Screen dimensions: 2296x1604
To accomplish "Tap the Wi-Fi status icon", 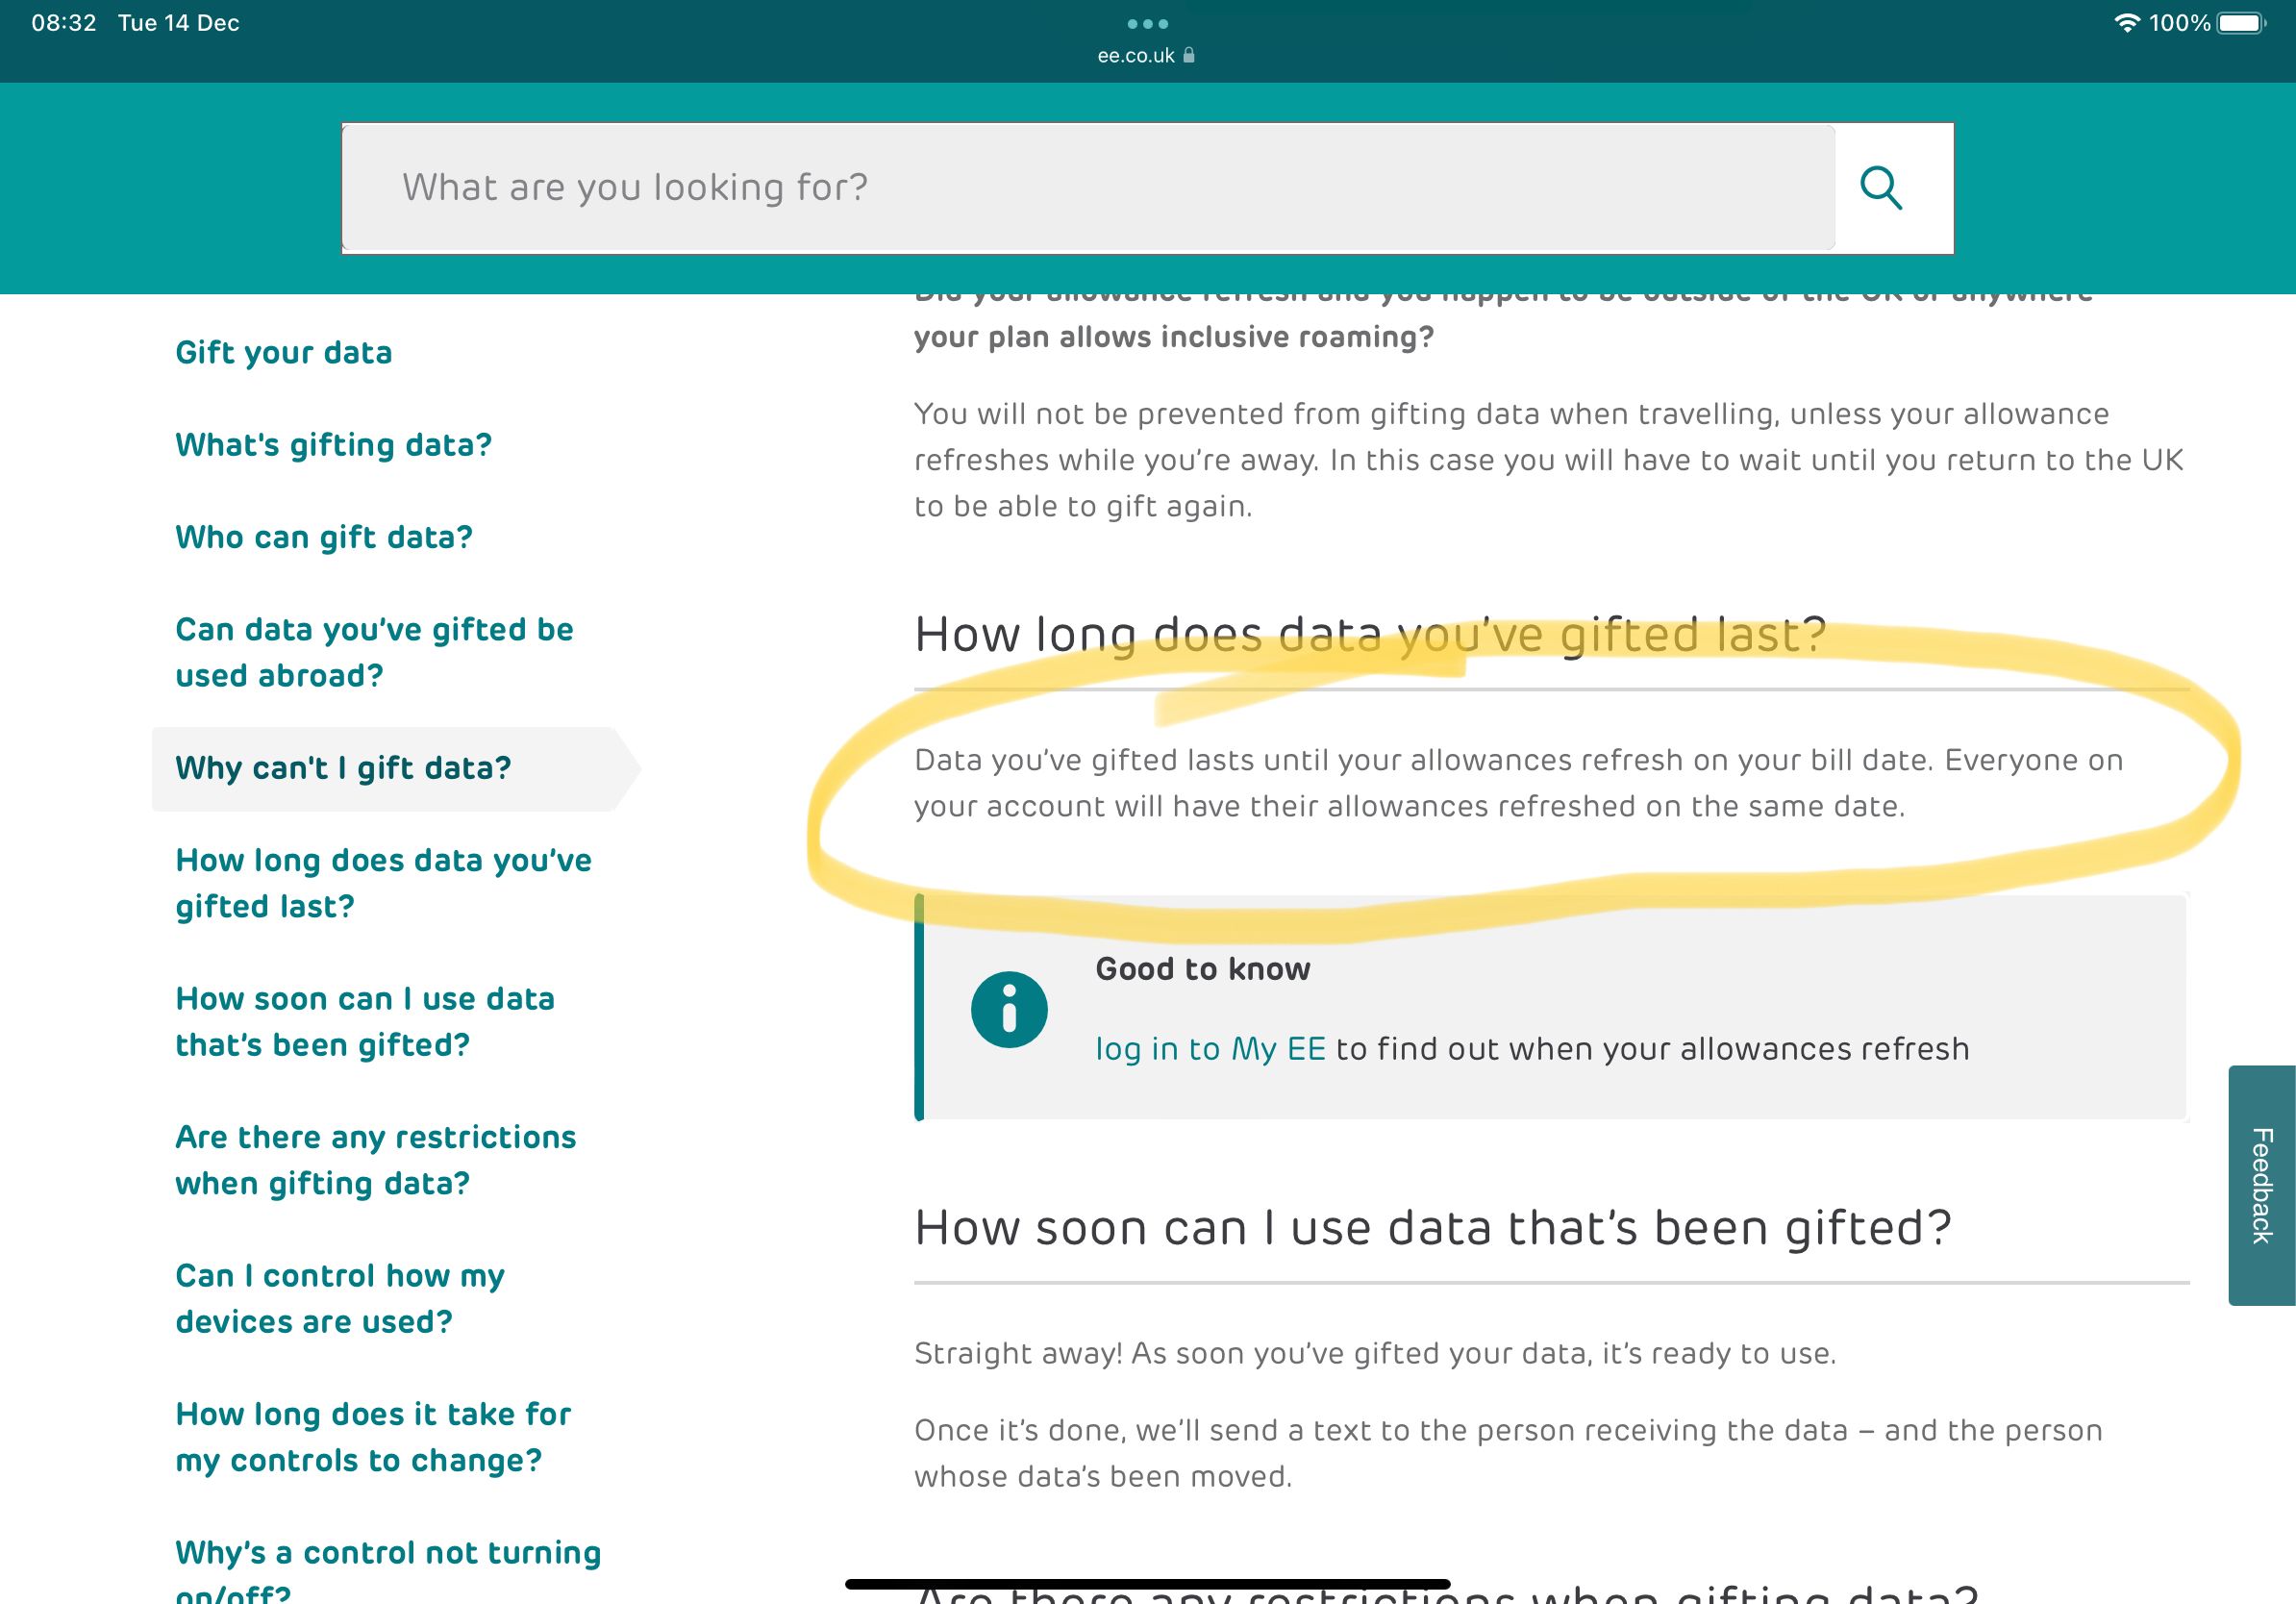I will coord(2127,23).
